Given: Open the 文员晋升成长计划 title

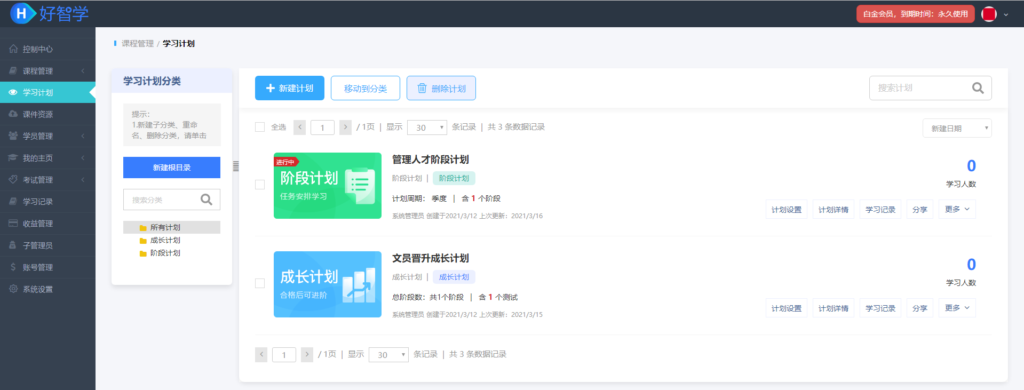Looking at the screenshot, I should (430, 258).
